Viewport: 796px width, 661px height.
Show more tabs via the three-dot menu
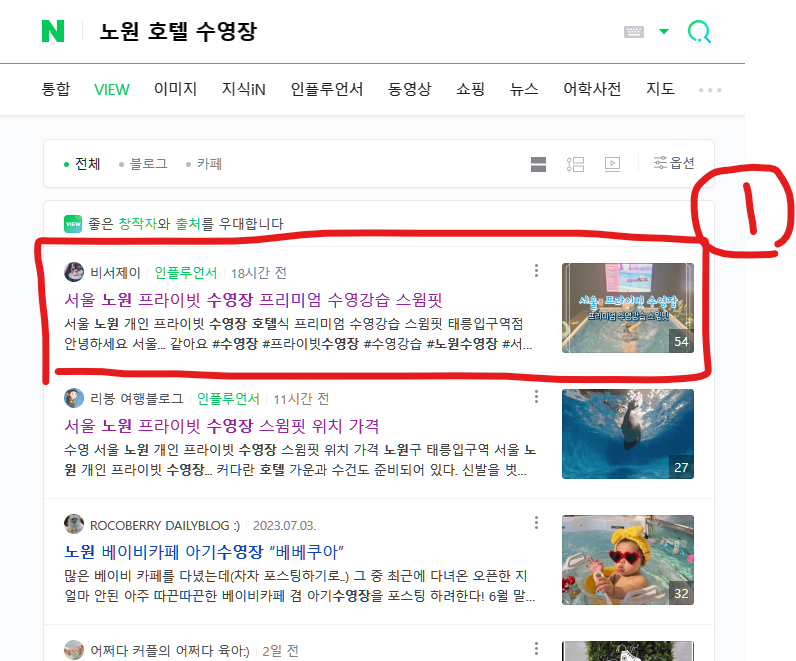[710, 90]
